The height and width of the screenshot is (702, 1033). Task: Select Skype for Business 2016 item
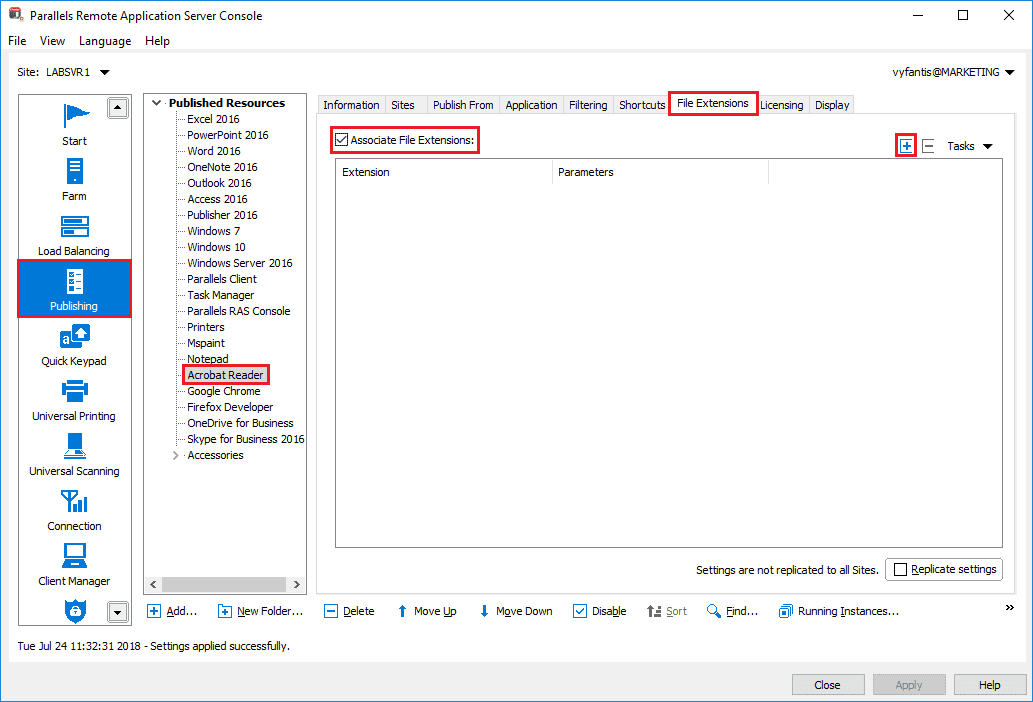pyautogui.click(x=246, y=439)
